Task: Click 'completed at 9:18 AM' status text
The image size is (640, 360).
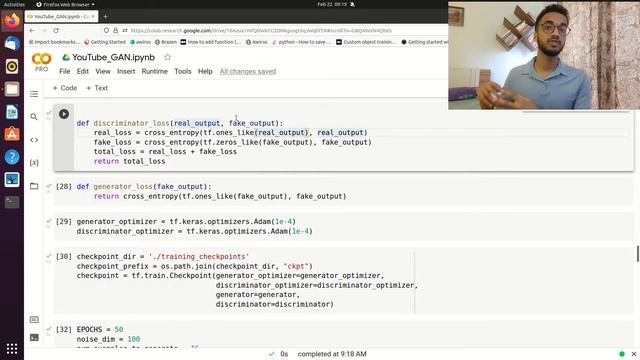Action: tap(332, 354)
